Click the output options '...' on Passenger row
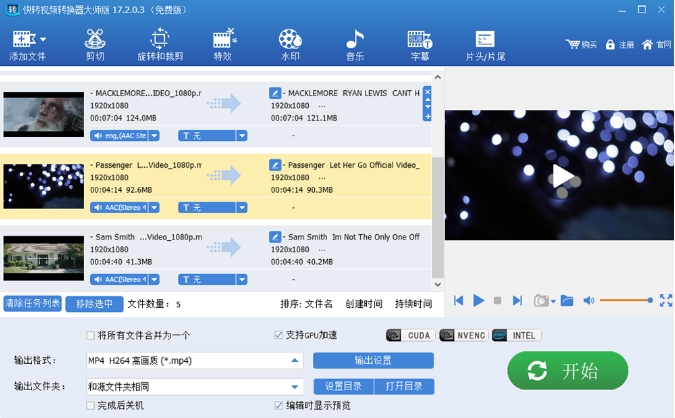The height and width of the screenshot is (418, 675). coord(322,177)
